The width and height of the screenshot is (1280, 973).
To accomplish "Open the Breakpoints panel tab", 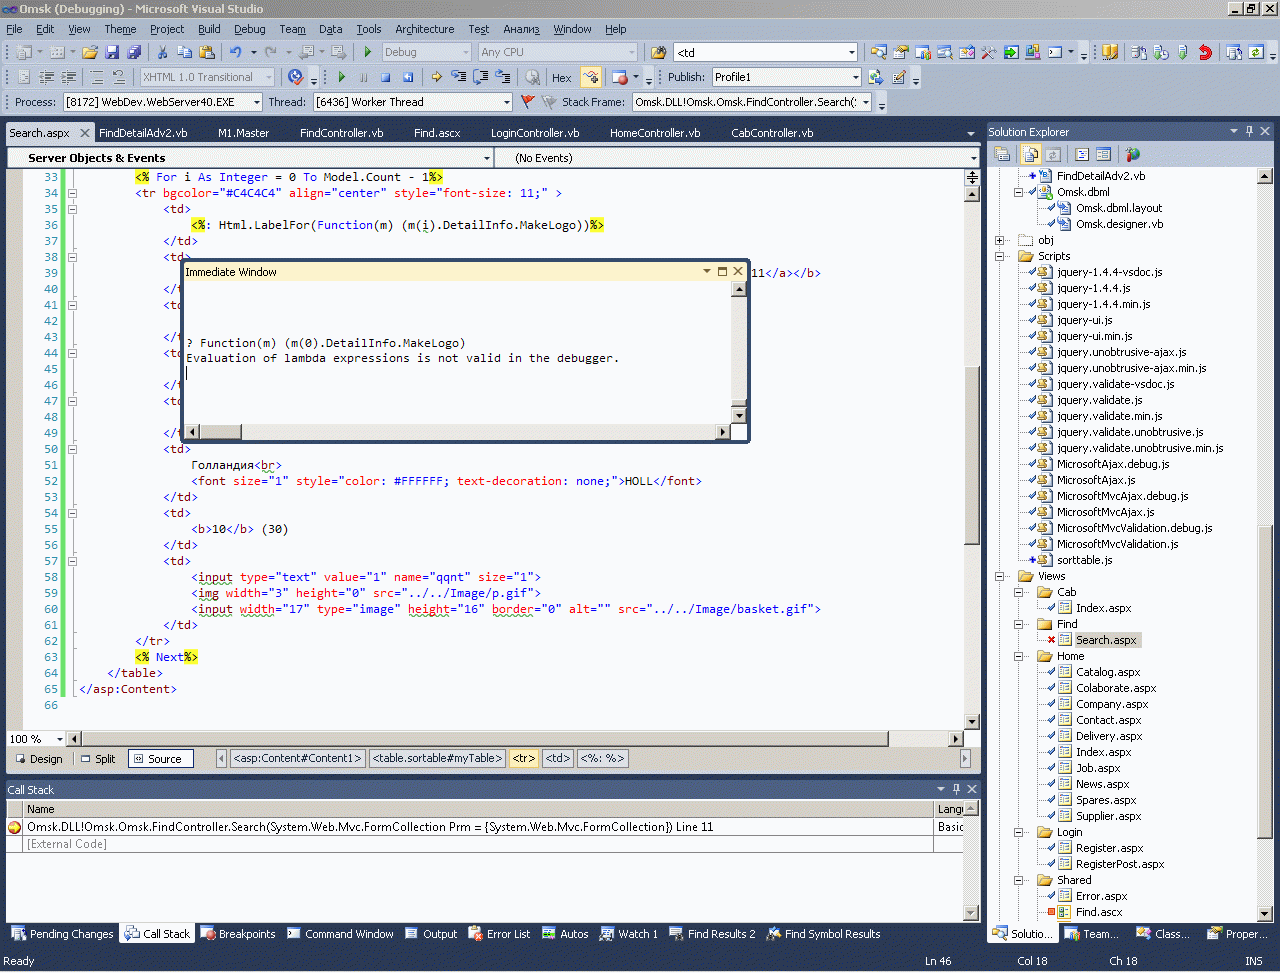I will [x=238, y=934].
